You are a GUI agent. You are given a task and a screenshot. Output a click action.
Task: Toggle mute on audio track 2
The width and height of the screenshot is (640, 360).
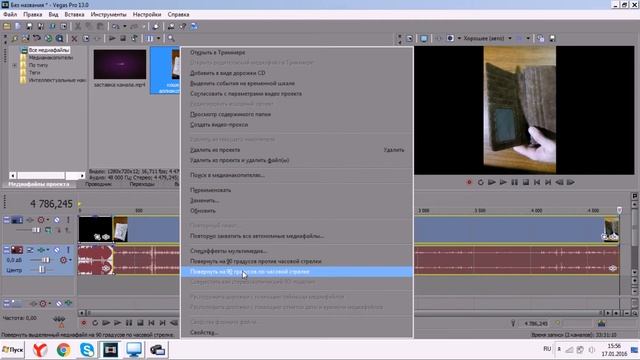(57, 250)
